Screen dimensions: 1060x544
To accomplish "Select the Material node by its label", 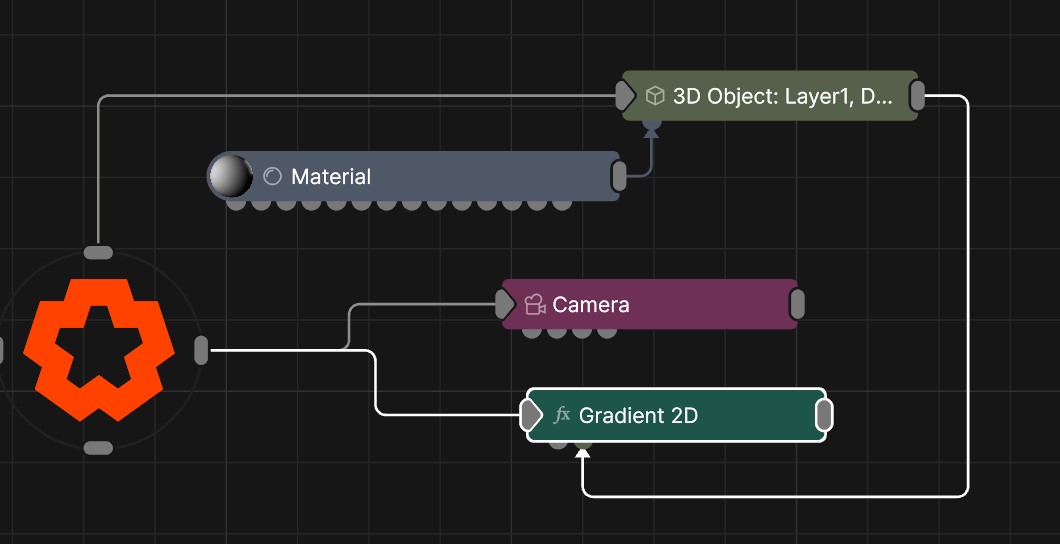I will click(x=331, y=177).
